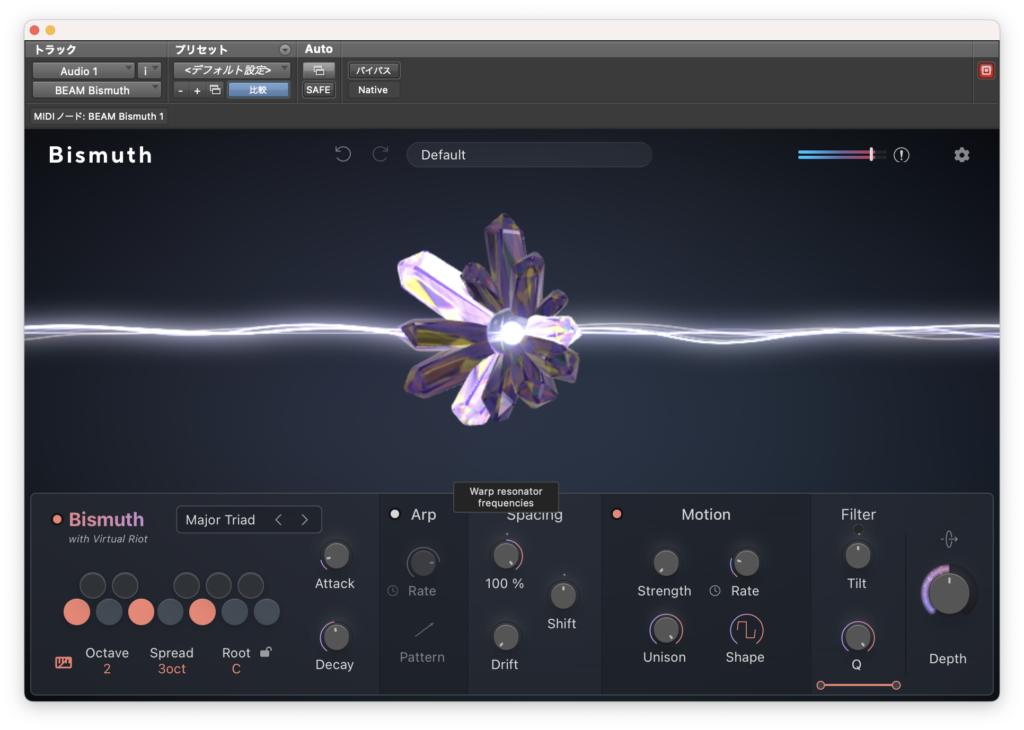Click the exclamation limiter warning icon
This screenshot has width=1024, height=730.
click(x=901, y=155)
